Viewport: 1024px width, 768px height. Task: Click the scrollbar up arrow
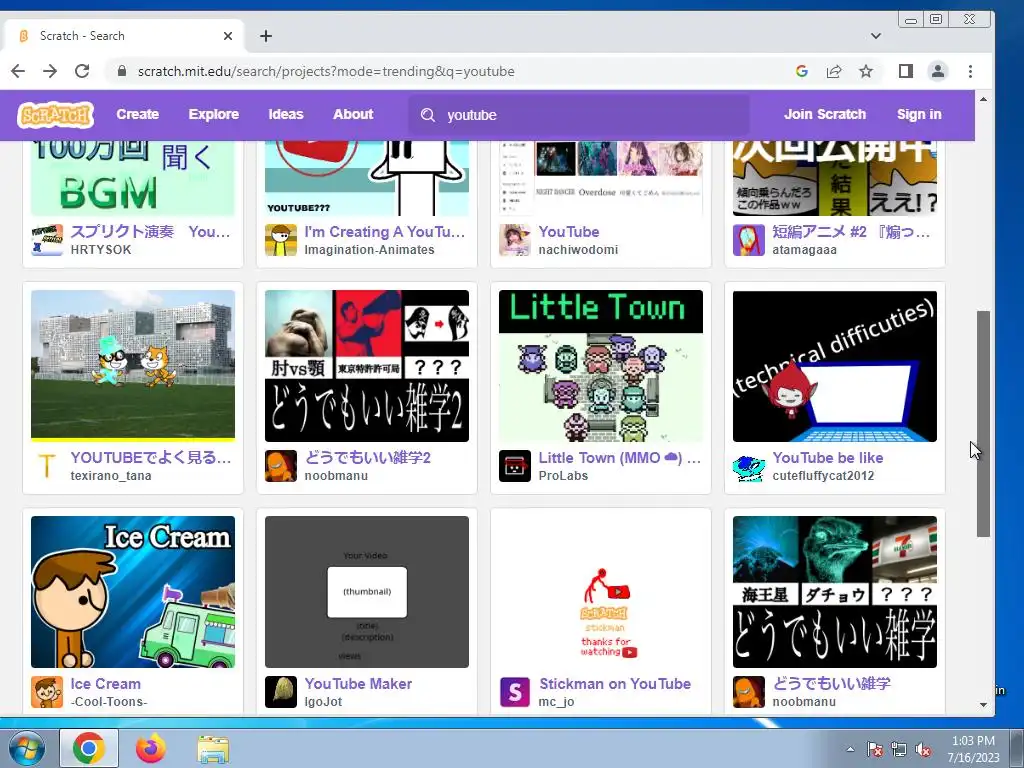click(x=984, y=99)
